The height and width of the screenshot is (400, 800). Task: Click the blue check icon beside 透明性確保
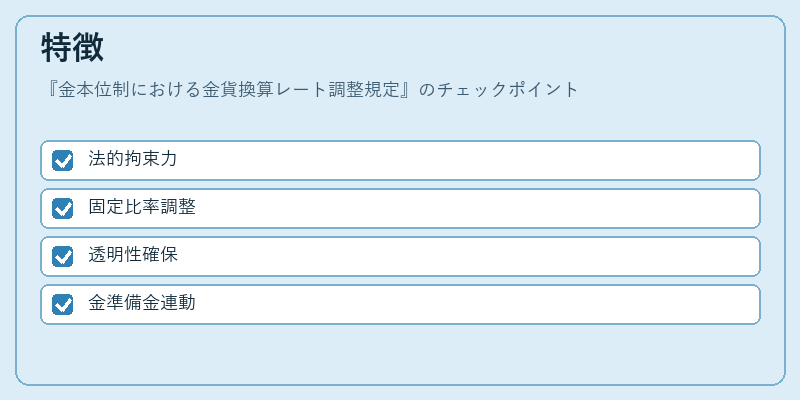click(62, 256)
